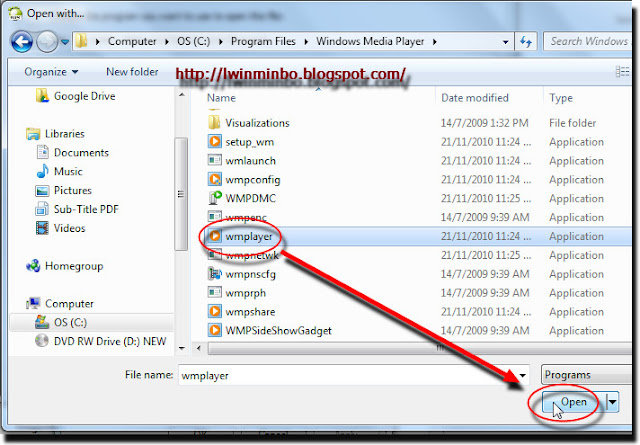Image resolution: width=640 pixels, height=445 pixels.
Task: Click the Back navigation arrow button
Action: point(22,42)
